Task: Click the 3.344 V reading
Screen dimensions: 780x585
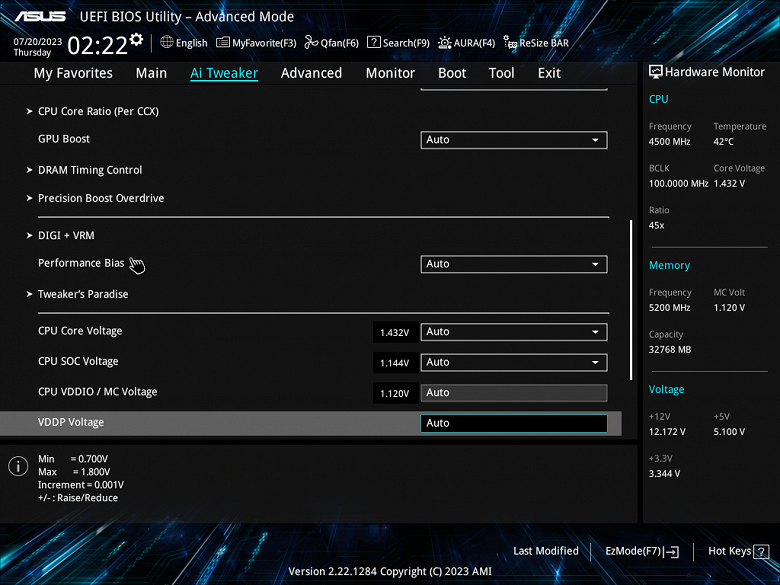Action: pyautogui.click(x=664, y=474)
